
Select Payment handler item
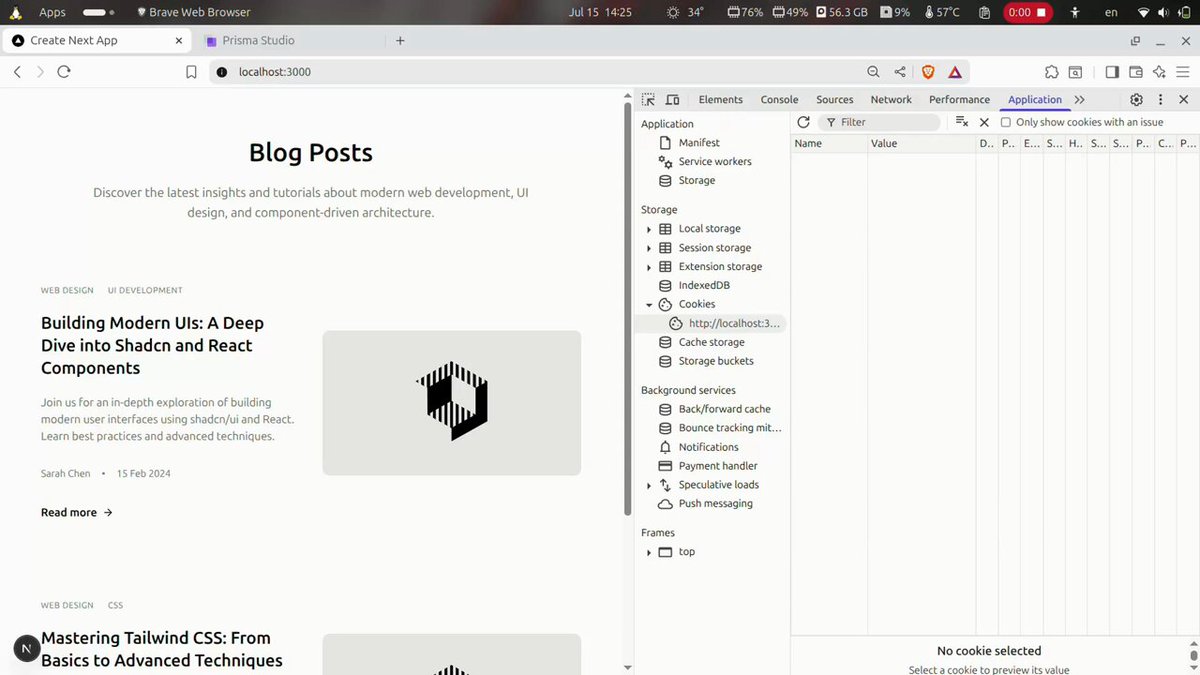coord(718,467)
